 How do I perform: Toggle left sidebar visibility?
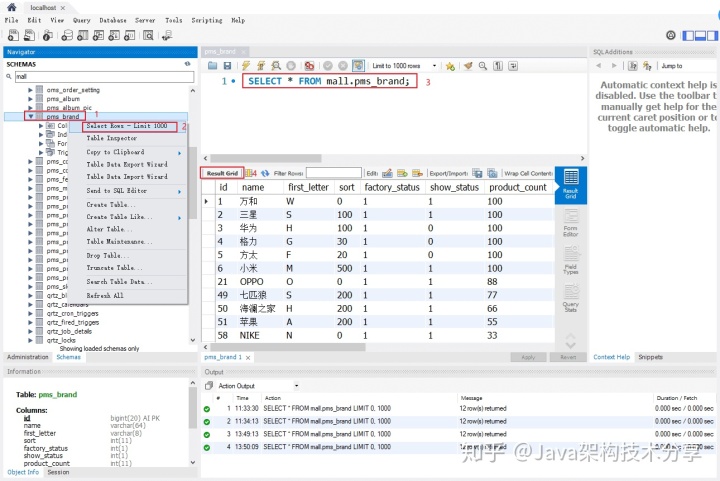pos(688,35)
